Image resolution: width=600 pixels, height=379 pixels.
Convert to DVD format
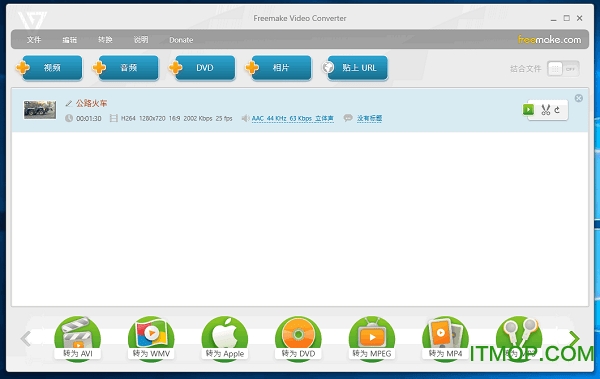point(298,339)
